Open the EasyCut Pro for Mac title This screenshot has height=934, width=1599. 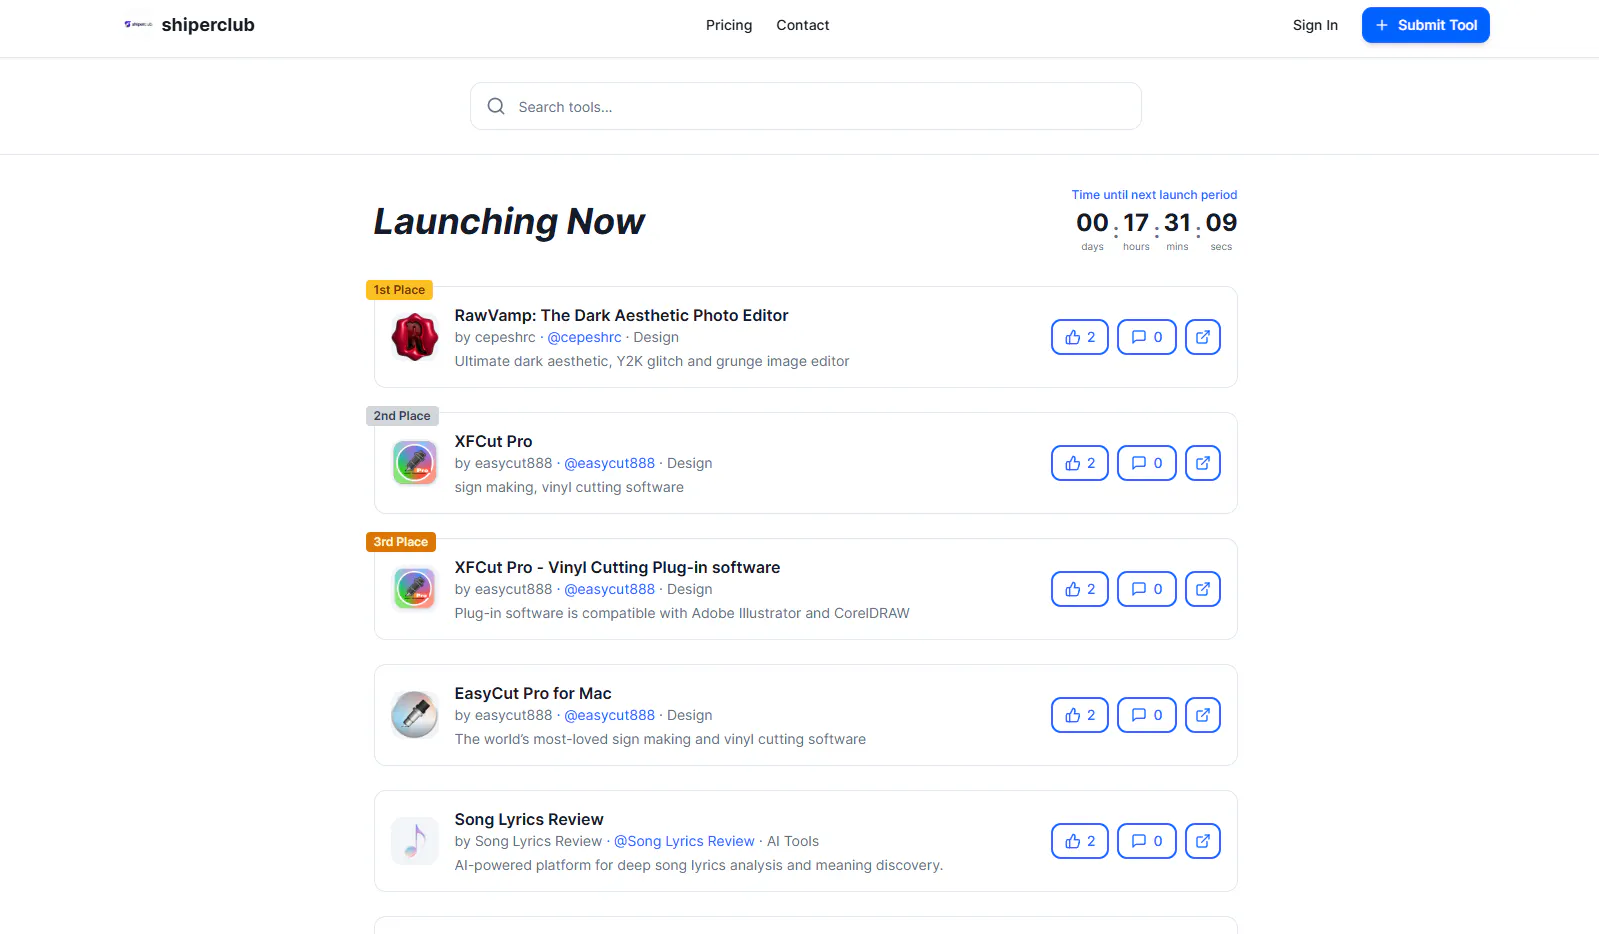533,693
